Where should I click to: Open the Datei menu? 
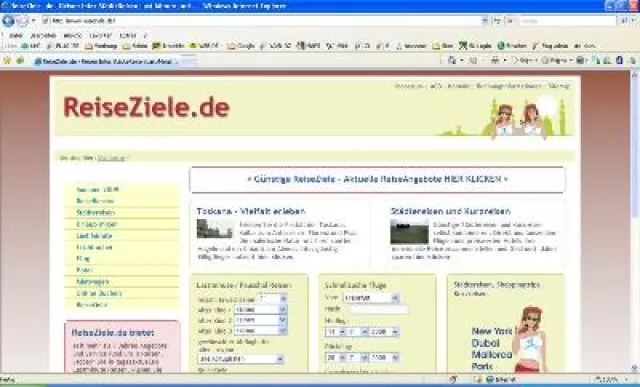(16, 36)
